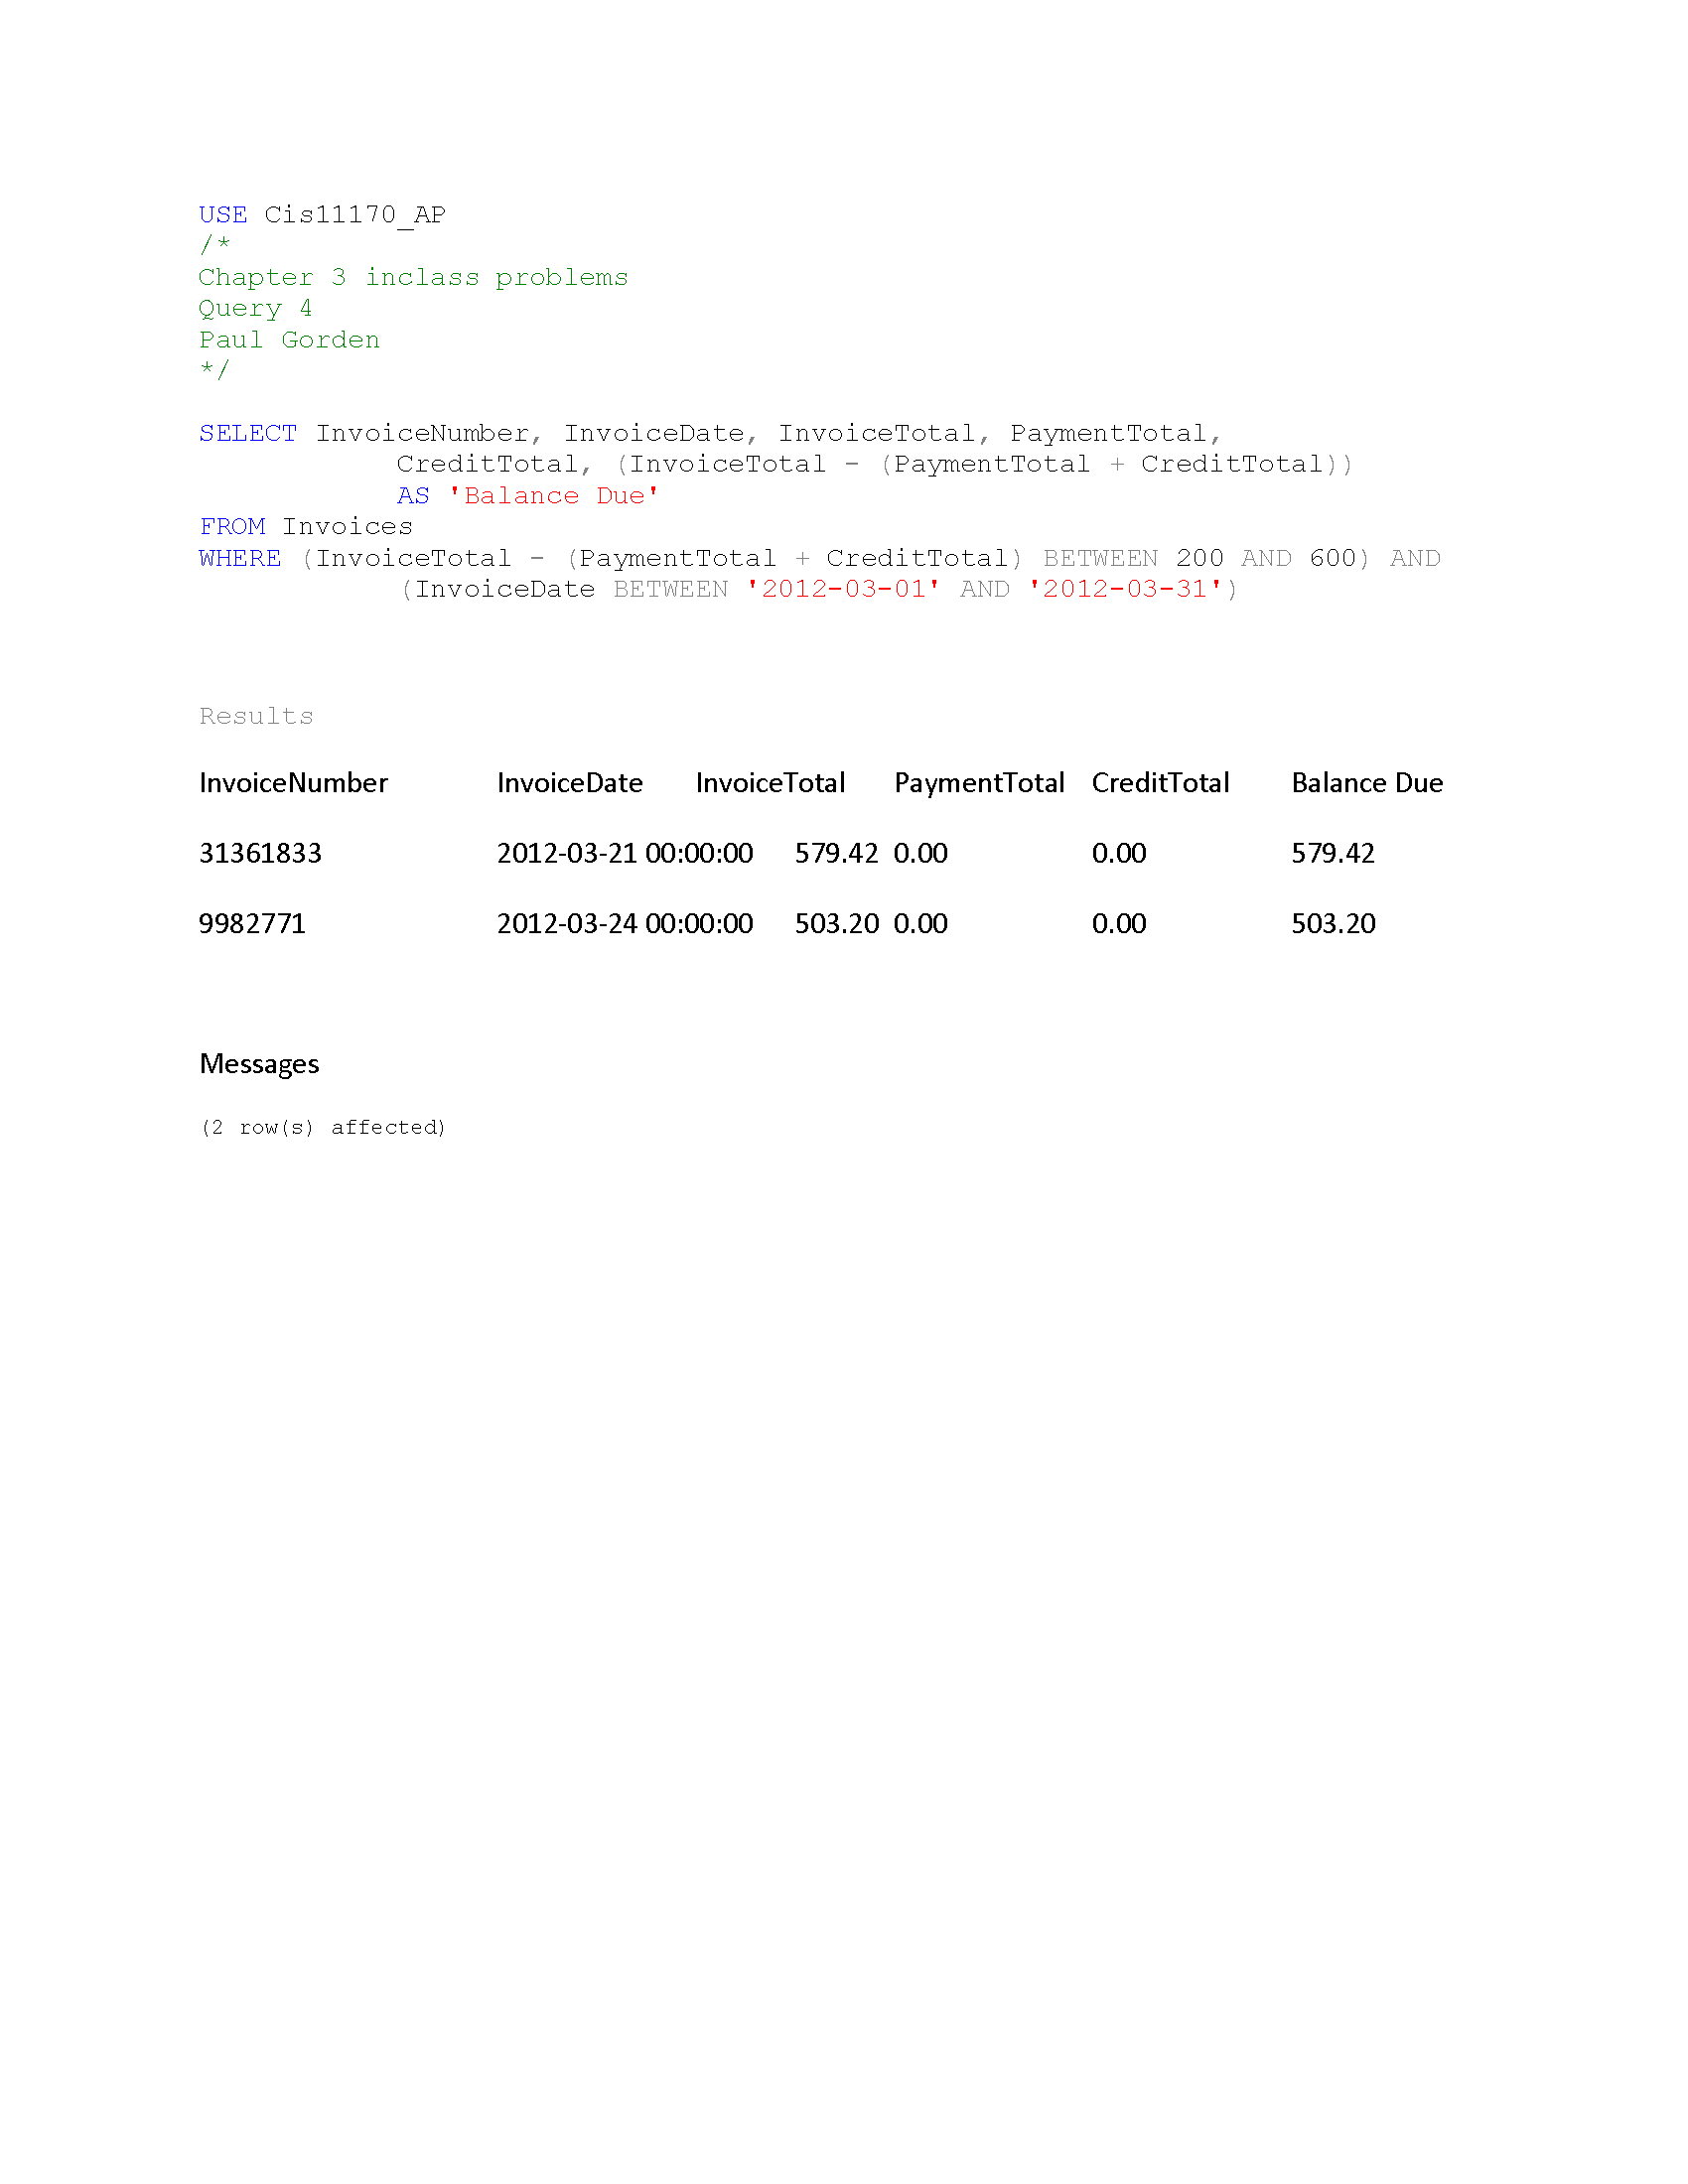
Task: Click 'Invoices' table name in the FROM clause
Action: click(x=347, y=527)
